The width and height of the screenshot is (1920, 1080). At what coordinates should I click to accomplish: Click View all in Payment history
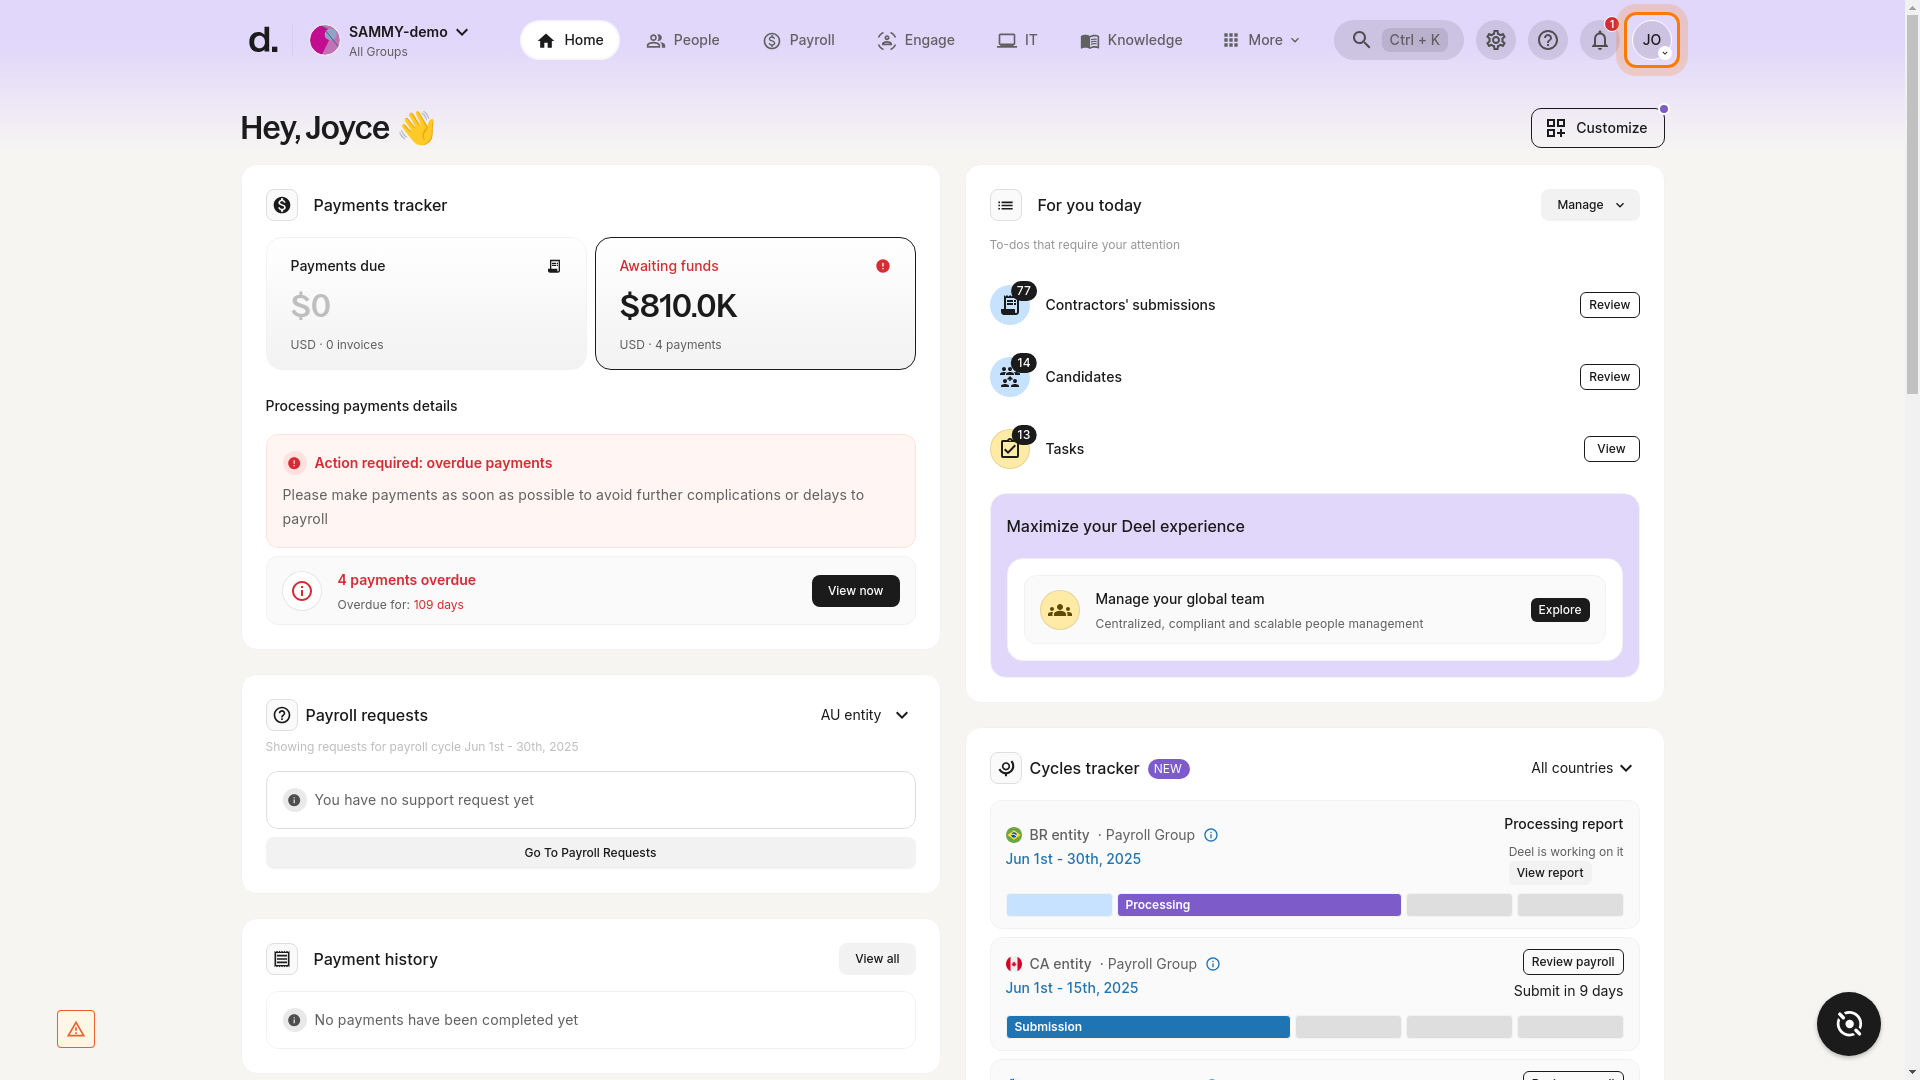click(877, 959)
